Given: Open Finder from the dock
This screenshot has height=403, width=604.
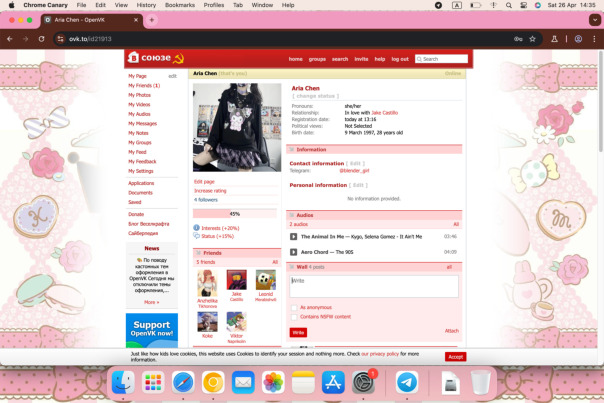Looking at the screenshot, I should click(123, 382).
